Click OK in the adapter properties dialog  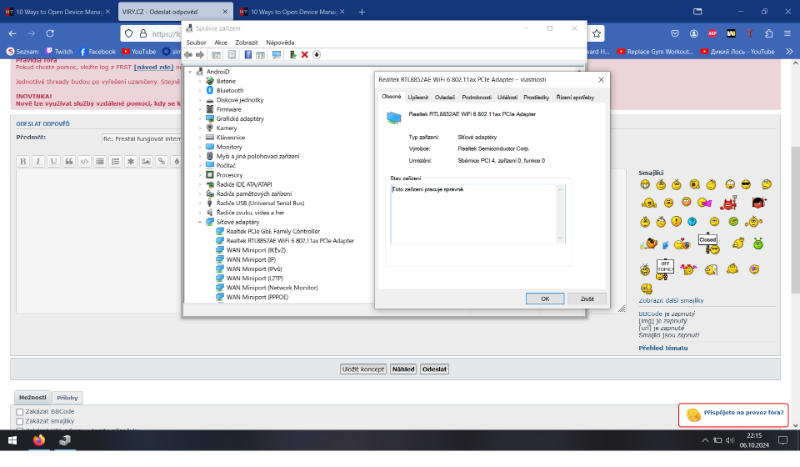pos(545,299)
